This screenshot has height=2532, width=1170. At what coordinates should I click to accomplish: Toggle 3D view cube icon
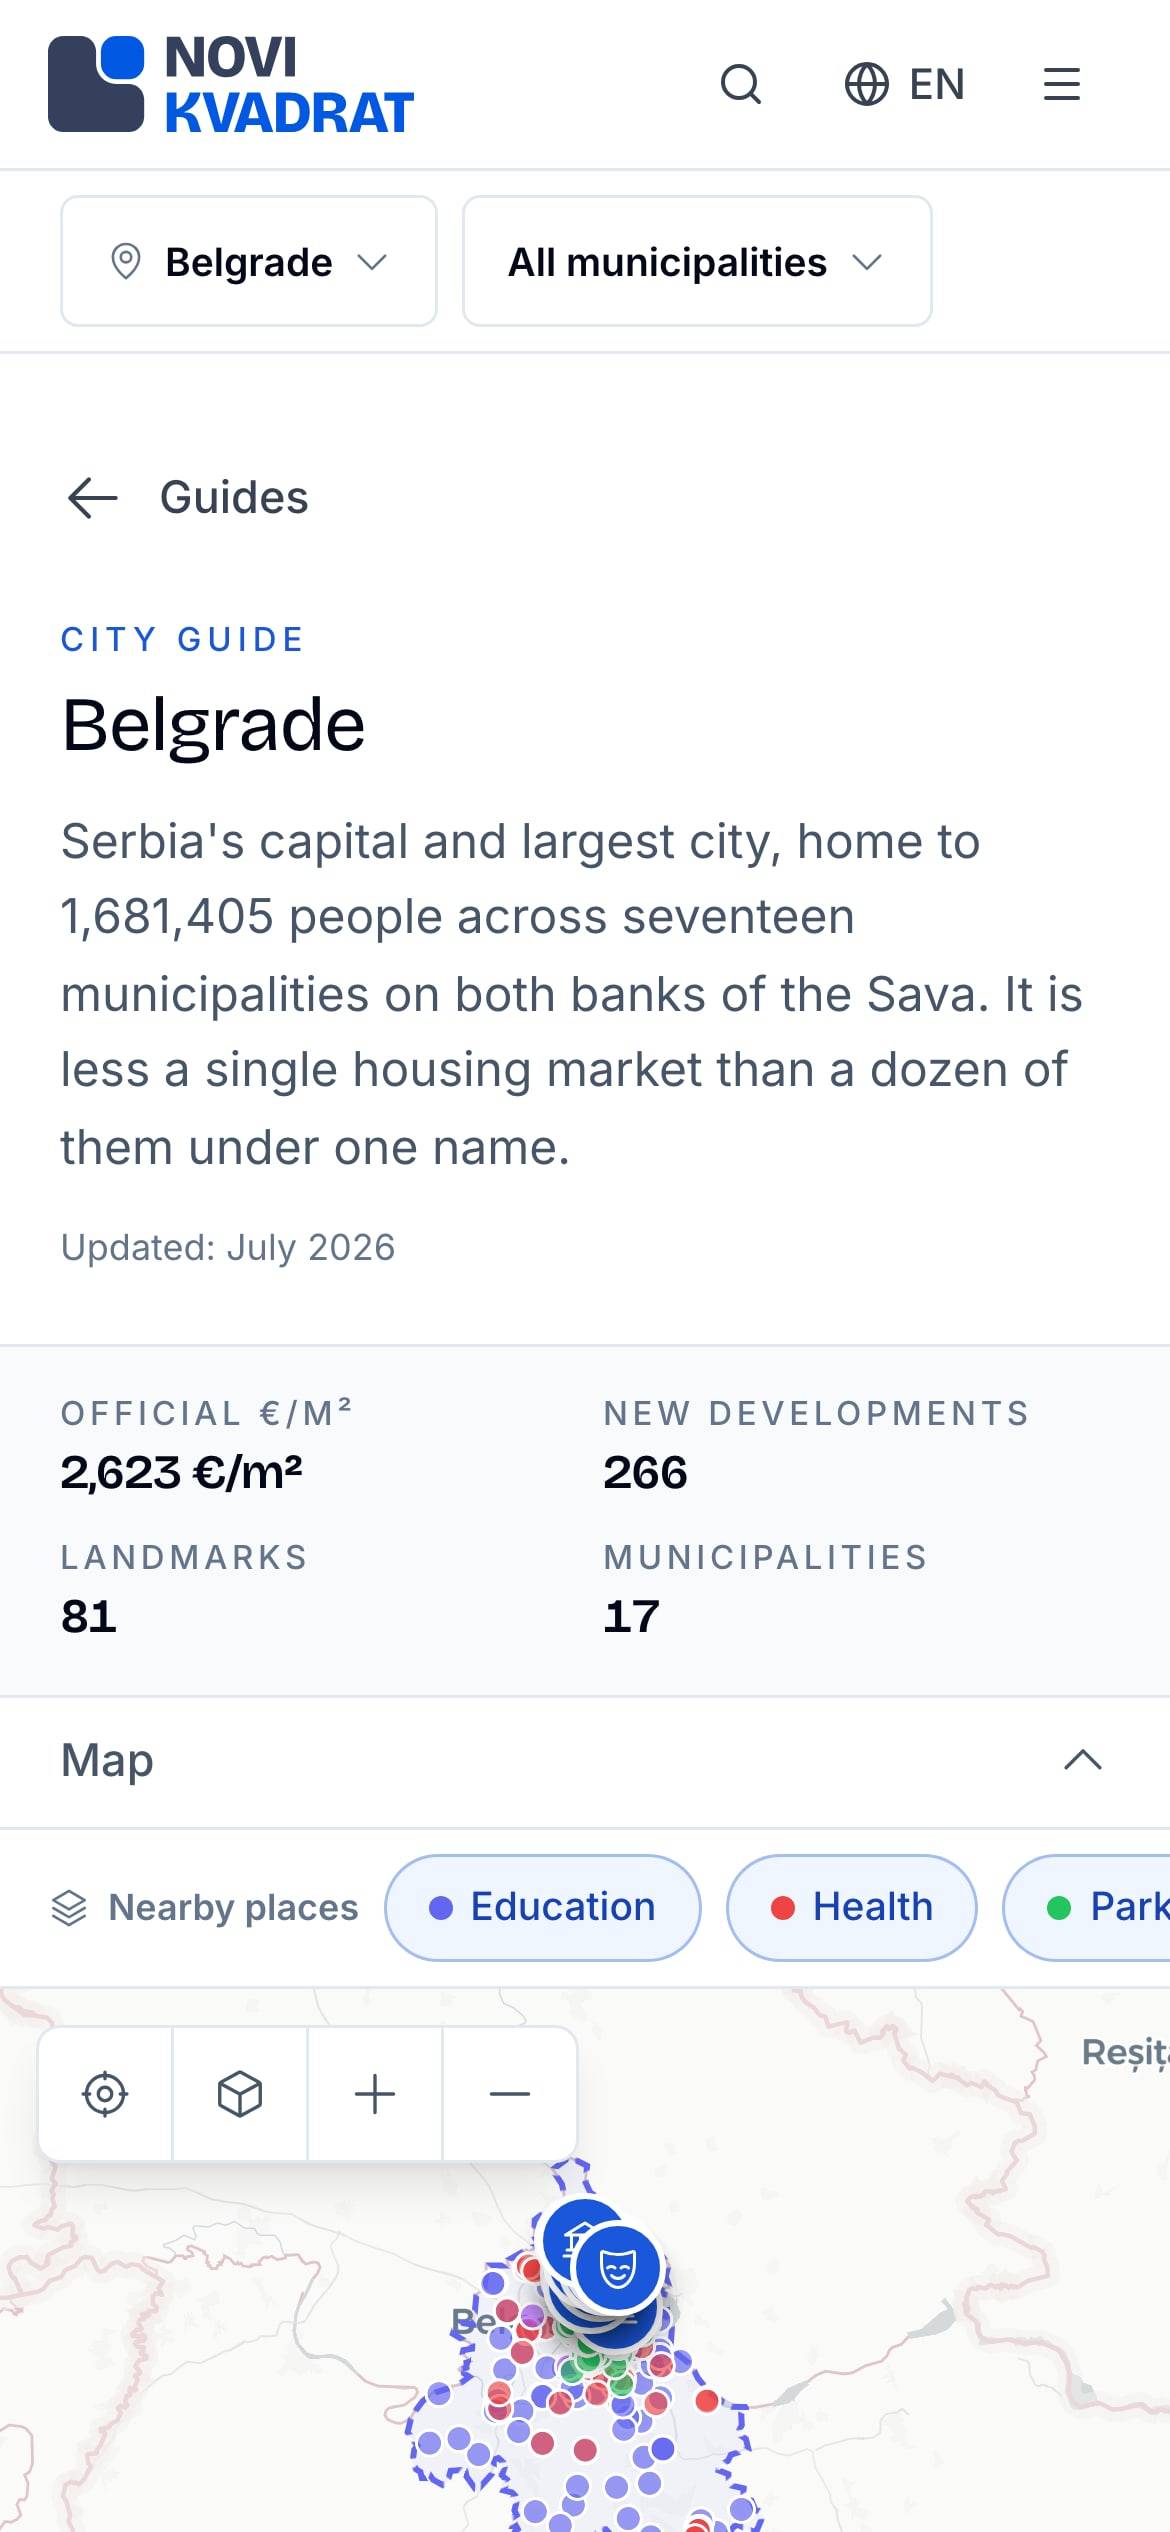click(x=240, y=2093)
